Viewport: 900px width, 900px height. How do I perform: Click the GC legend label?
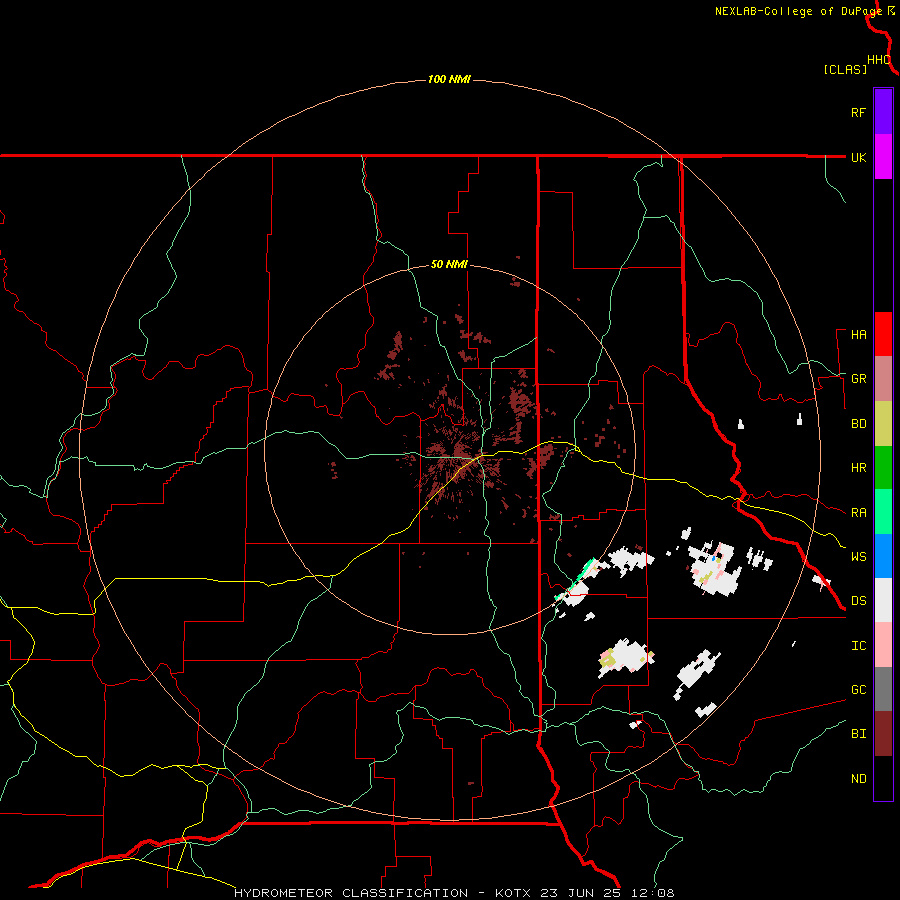[858, 689]
